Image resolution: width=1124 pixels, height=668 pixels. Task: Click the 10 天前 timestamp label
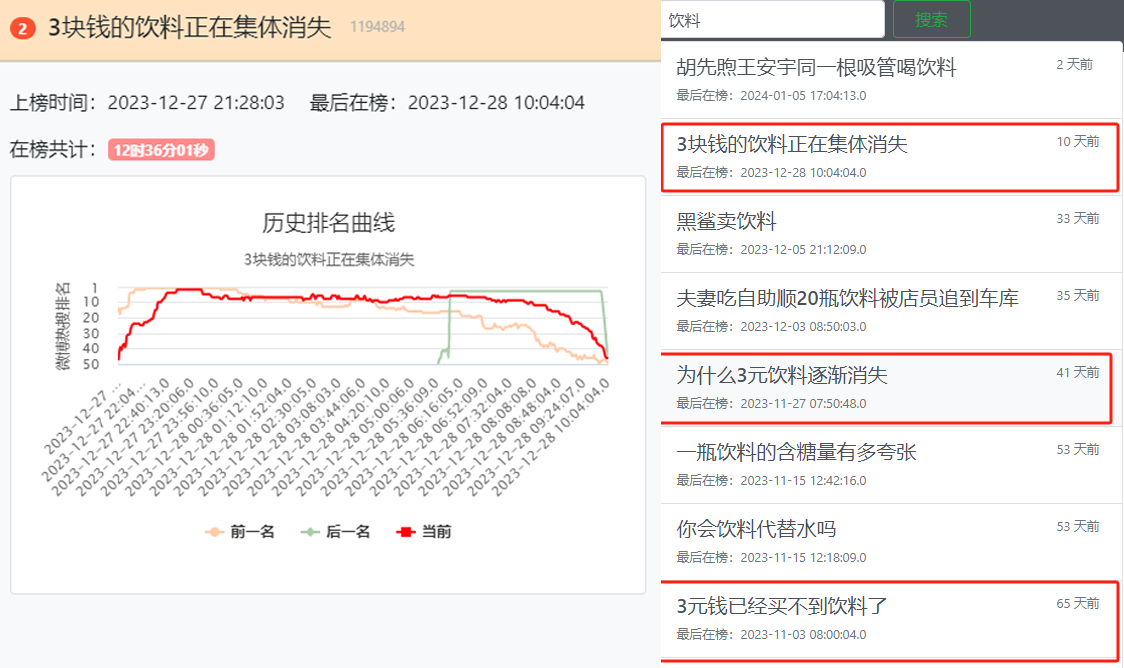click(1077, 142)
